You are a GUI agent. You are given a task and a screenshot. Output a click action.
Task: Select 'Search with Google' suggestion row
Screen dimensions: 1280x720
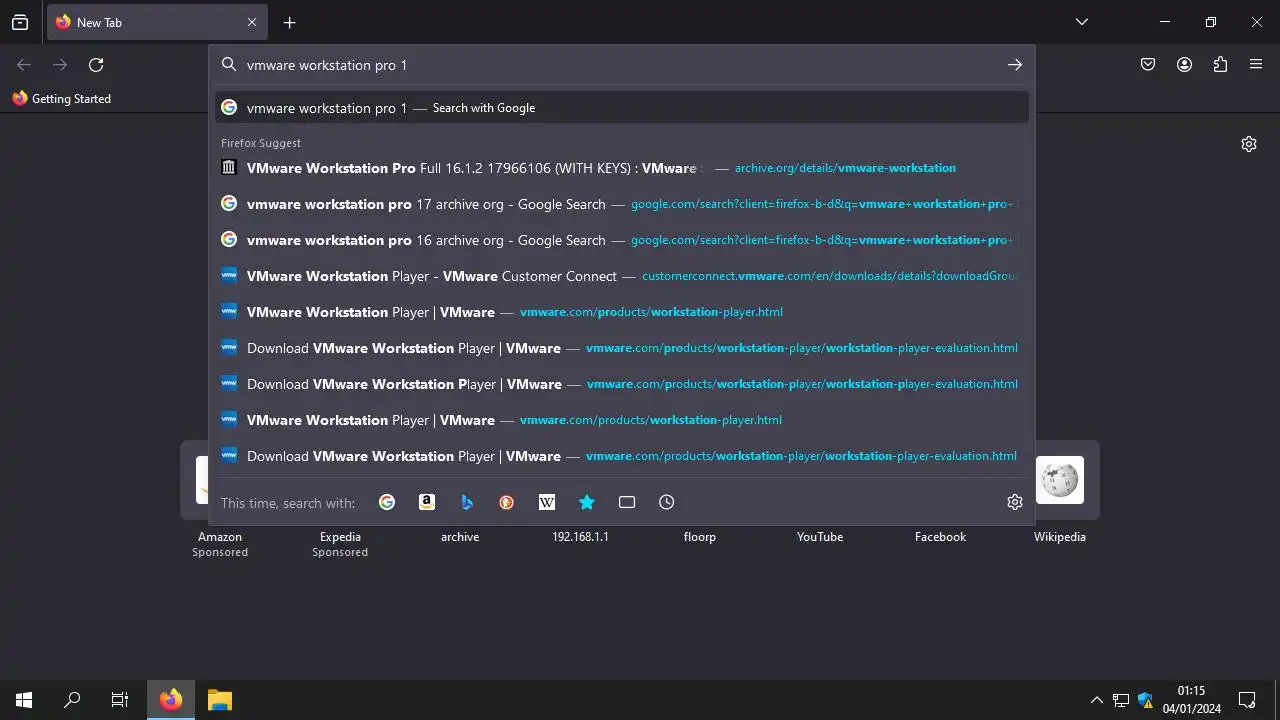pos(622,108)
